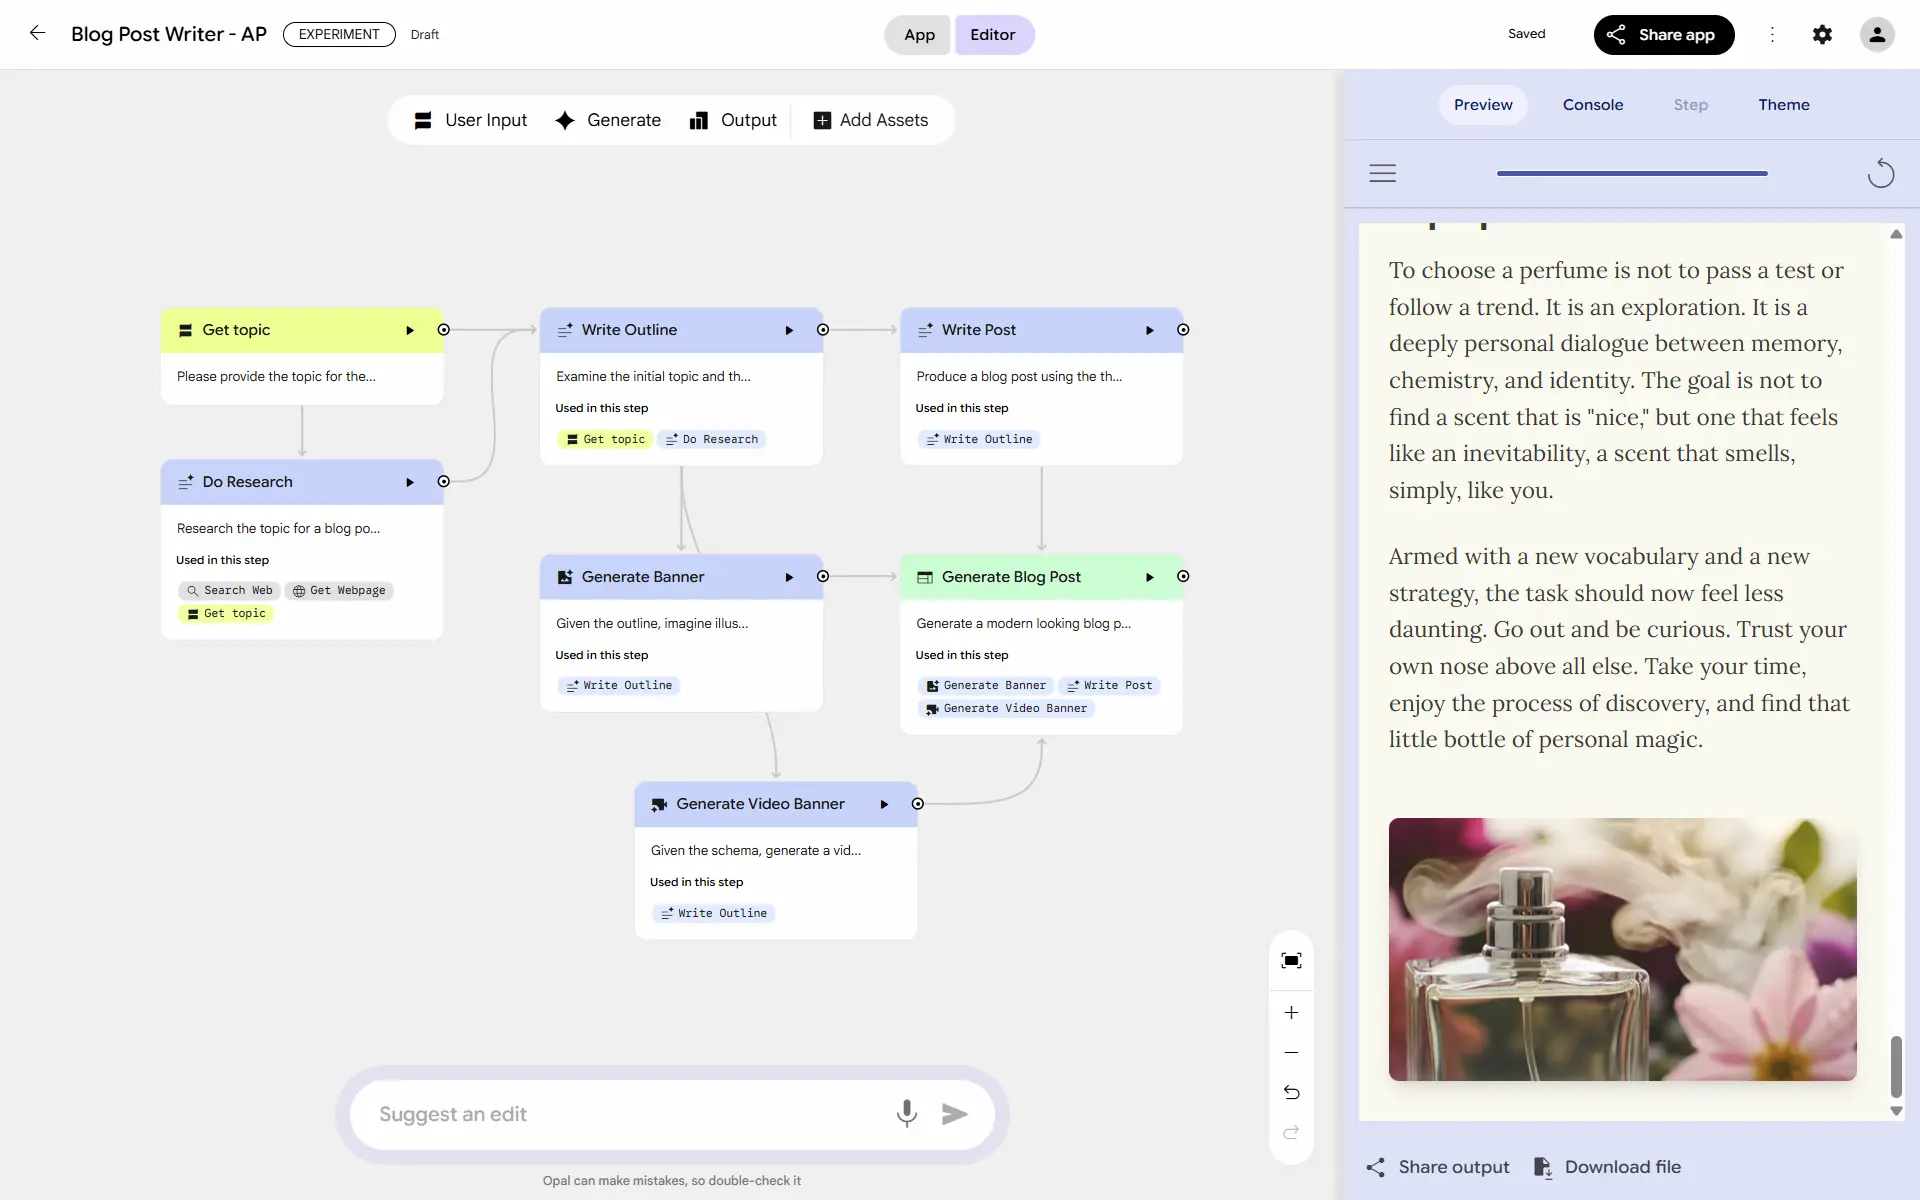The image size is (1920, 1200).
Task: Open the preview hamburger menu
Action: [1382, 173]
